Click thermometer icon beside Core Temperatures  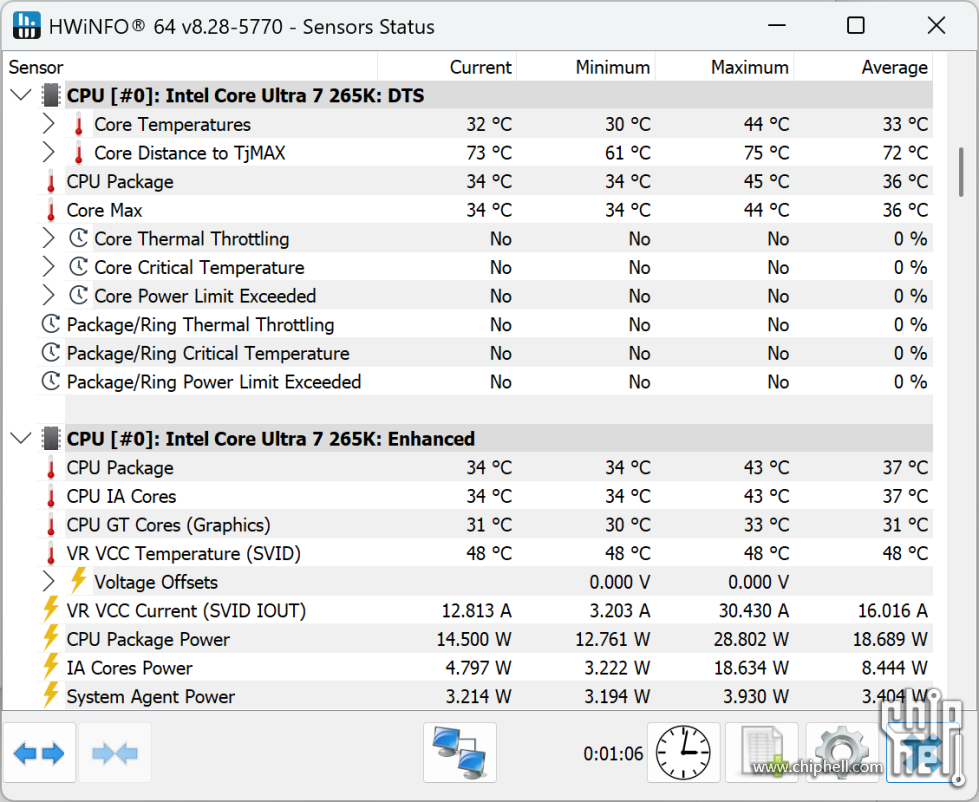[x=79, y=124]
